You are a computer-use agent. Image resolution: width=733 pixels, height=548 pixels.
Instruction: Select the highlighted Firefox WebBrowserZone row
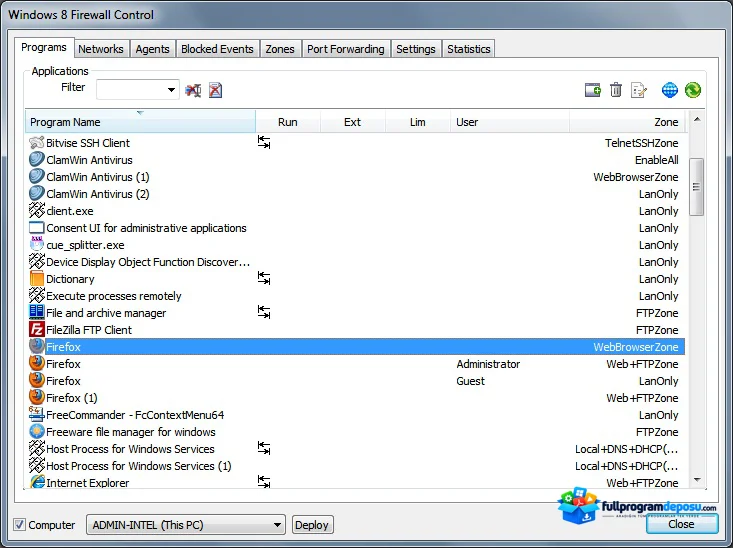pyautogui.click(x=355, y=346)
